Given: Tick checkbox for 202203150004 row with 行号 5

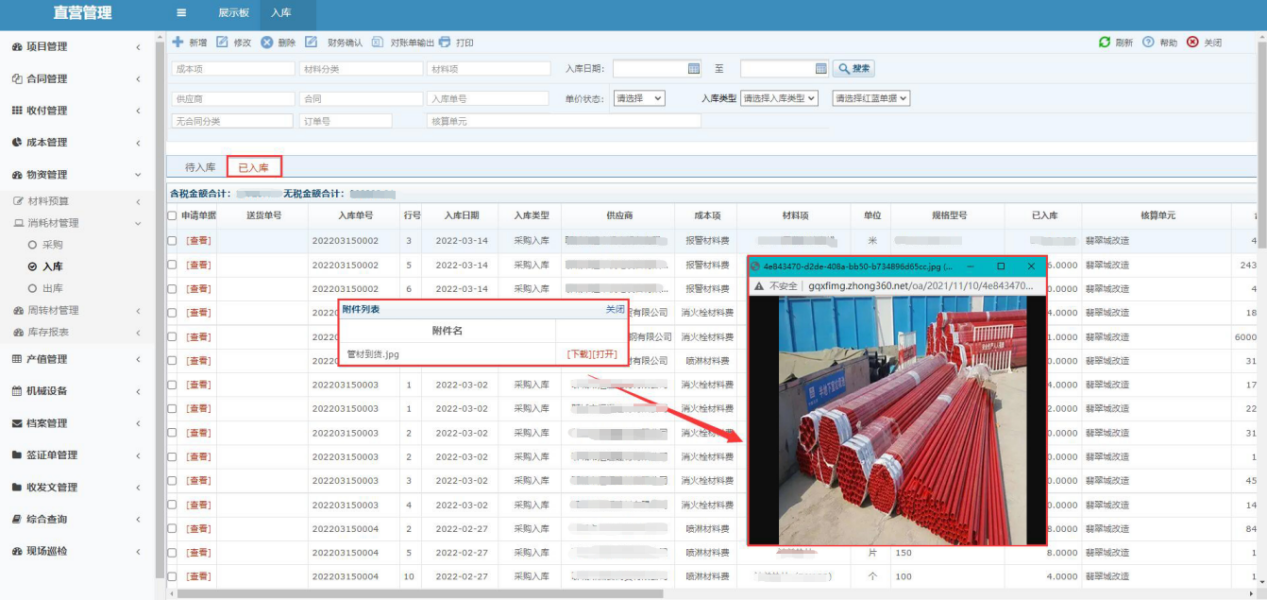Looking at the screenshot, I should (x=172, y=553).
